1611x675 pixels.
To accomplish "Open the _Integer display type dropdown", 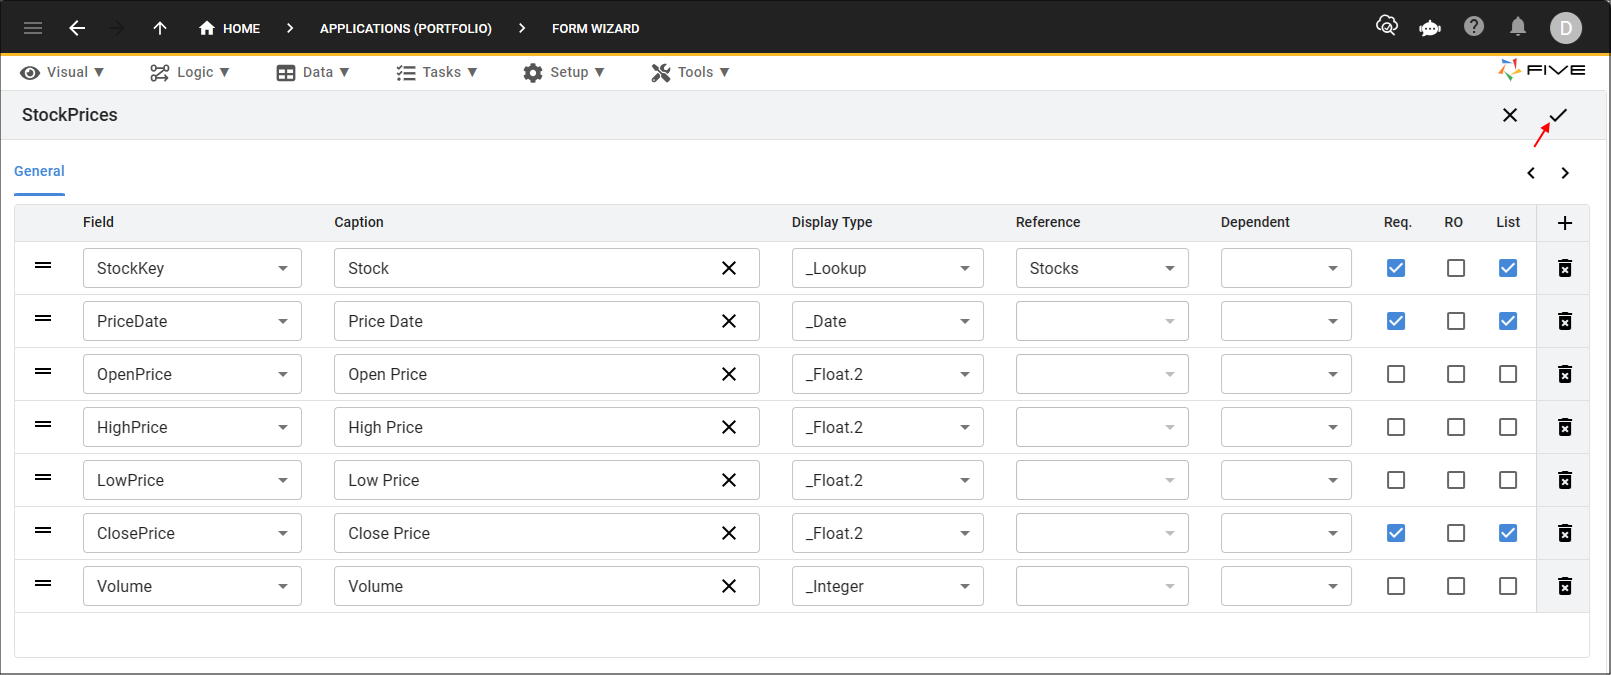I will click(x=888, y=586).
